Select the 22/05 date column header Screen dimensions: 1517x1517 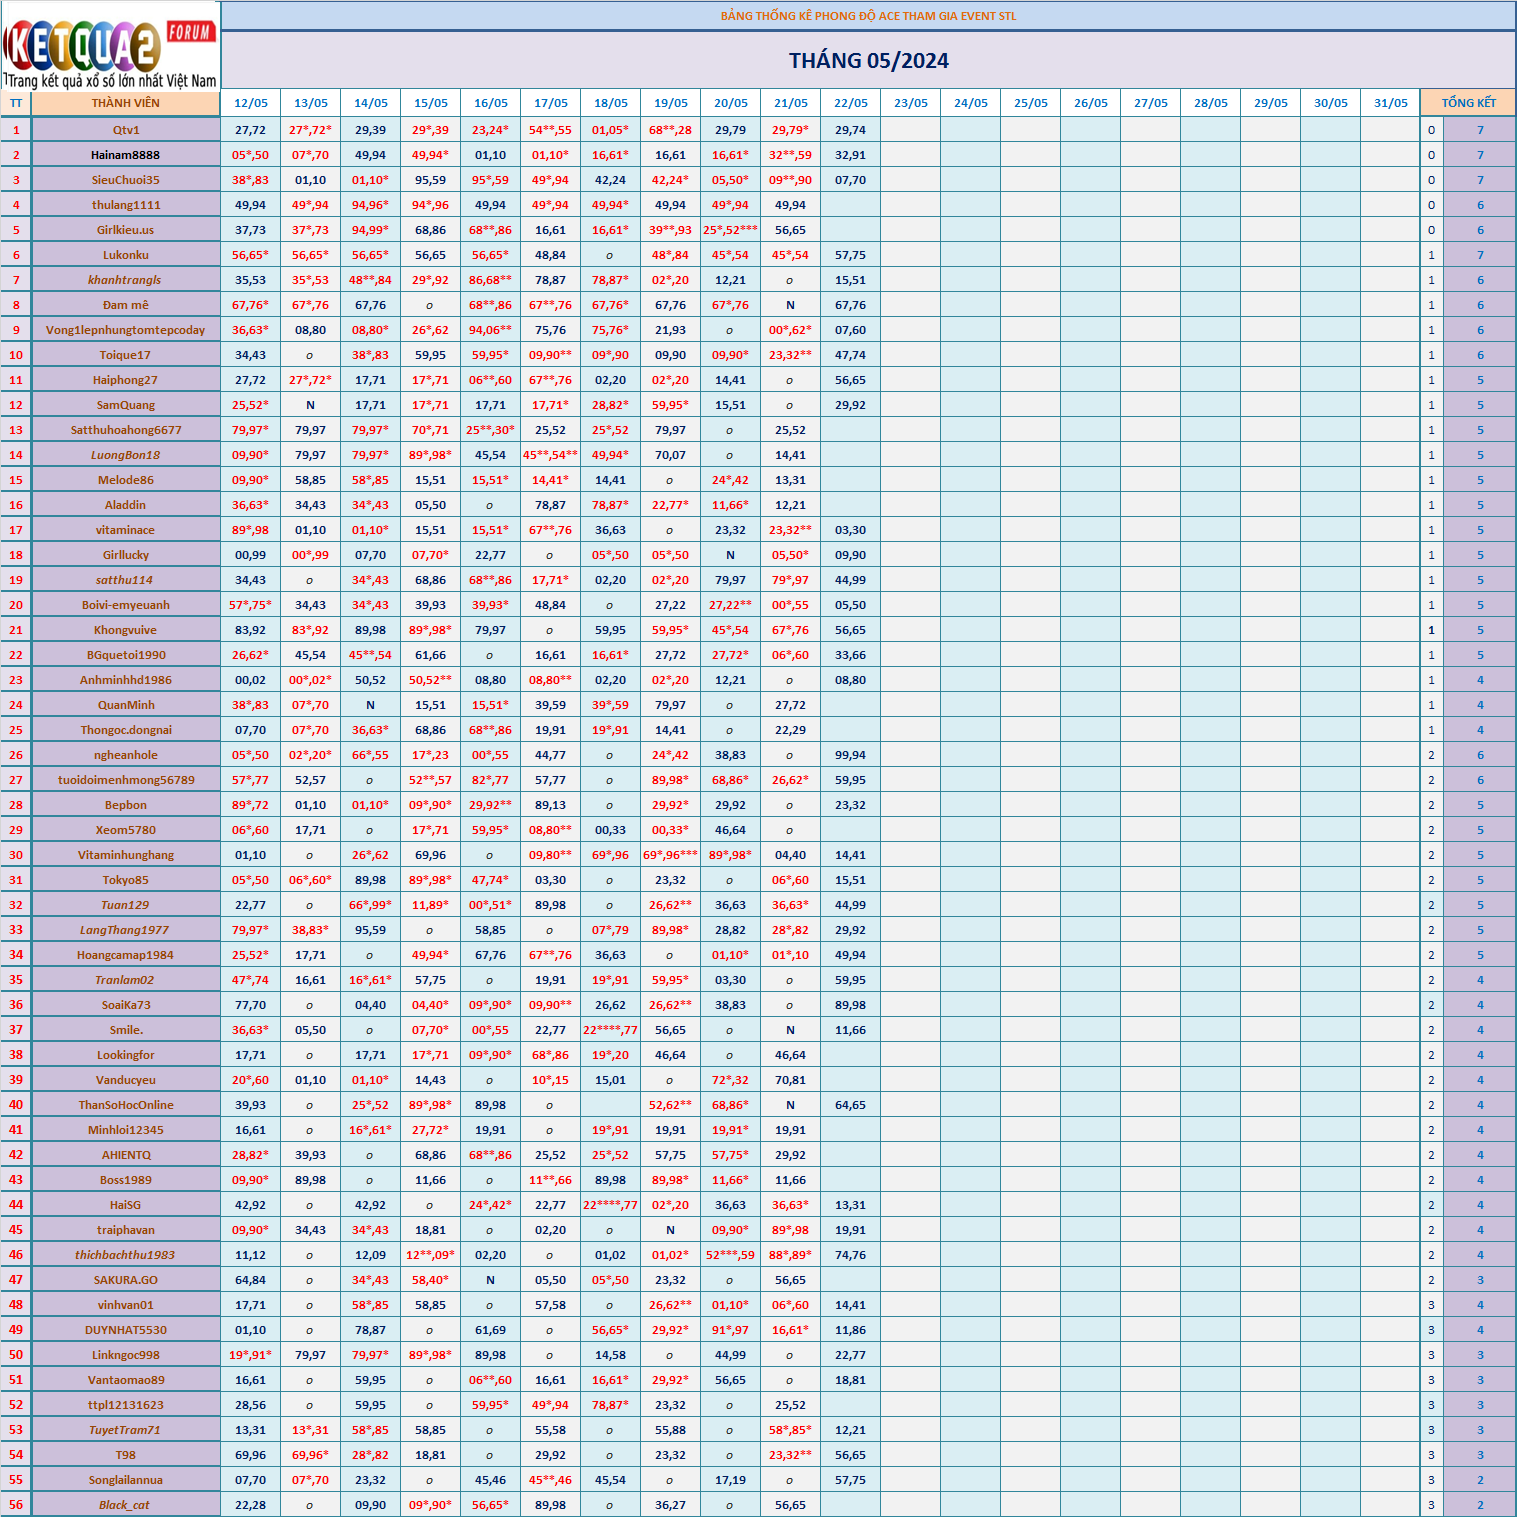pos(850,103)
